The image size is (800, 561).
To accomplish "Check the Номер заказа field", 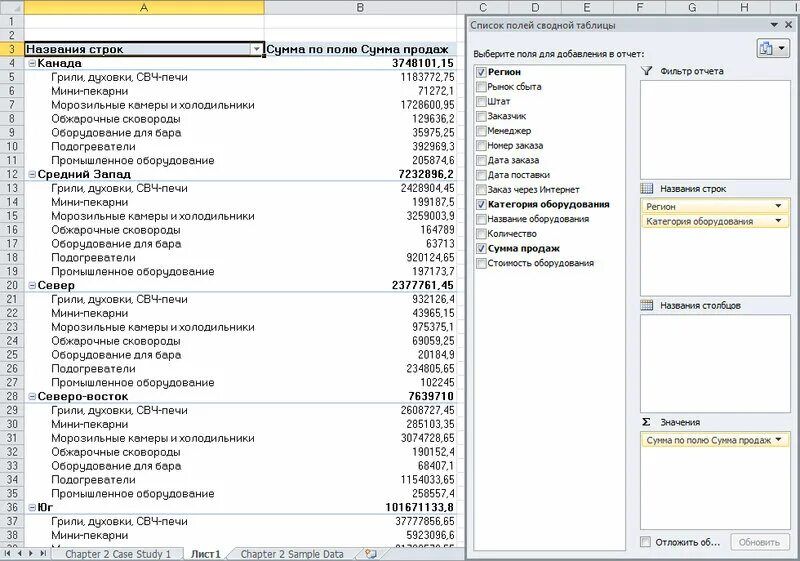I will tap(481, 146).
